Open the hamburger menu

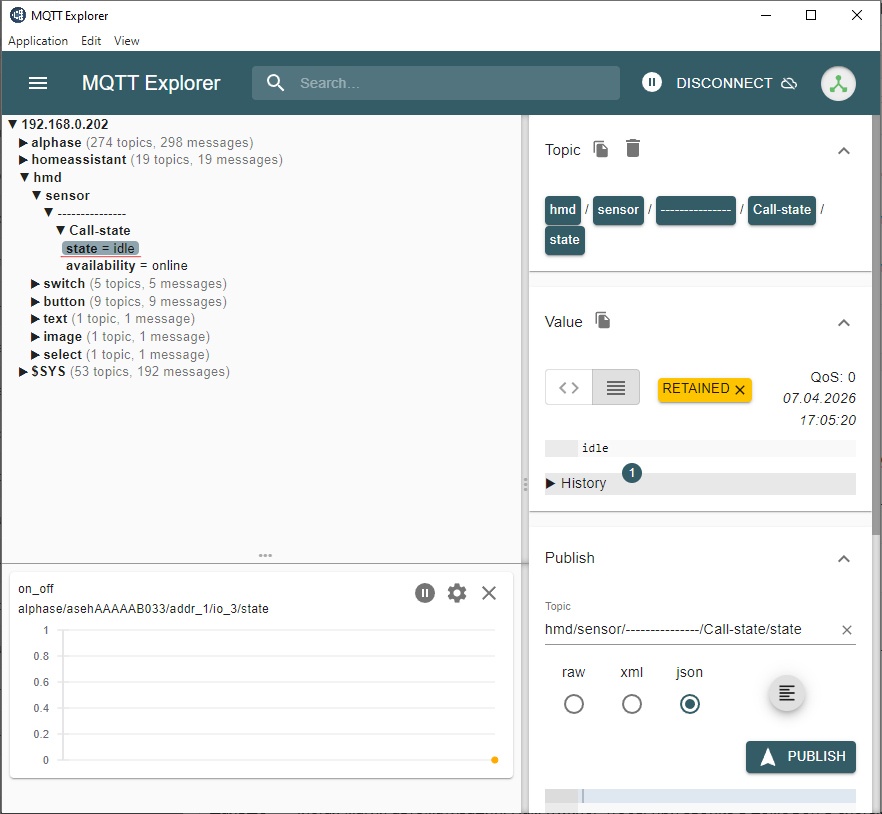38,83
